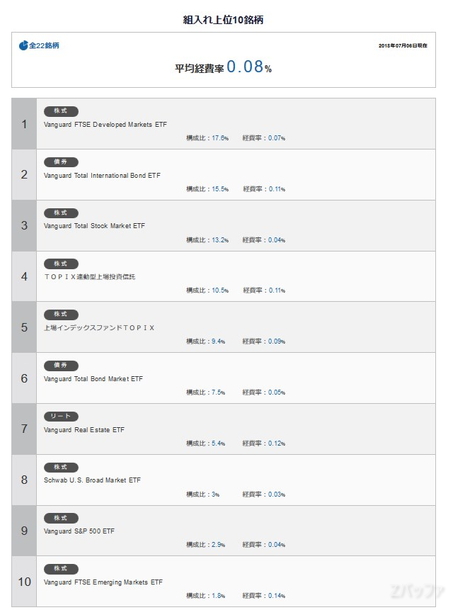Open Vanguard Total International Bond ETF entry
453x610 pixels.
pyautogui.click(x=102, y=175)
